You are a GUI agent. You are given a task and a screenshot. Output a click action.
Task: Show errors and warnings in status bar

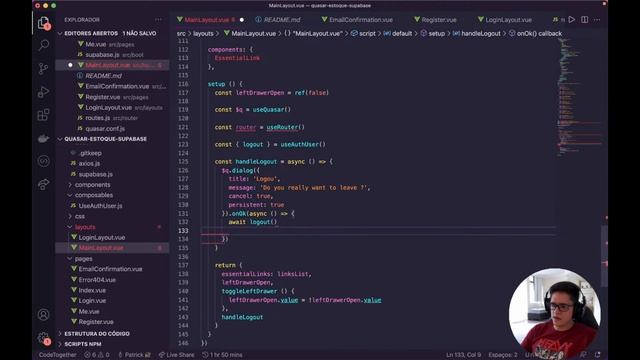pyautogui.click(x=97, y=355)
